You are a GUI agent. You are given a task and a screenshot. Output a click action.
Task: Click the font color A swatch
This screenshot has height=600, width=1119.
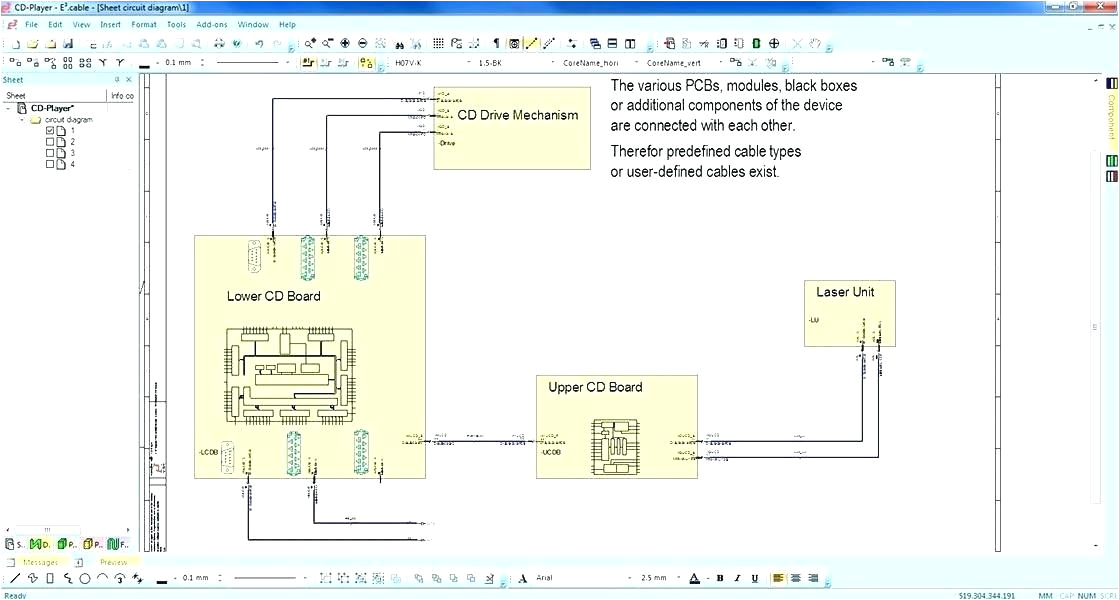[x=695, y=578]
